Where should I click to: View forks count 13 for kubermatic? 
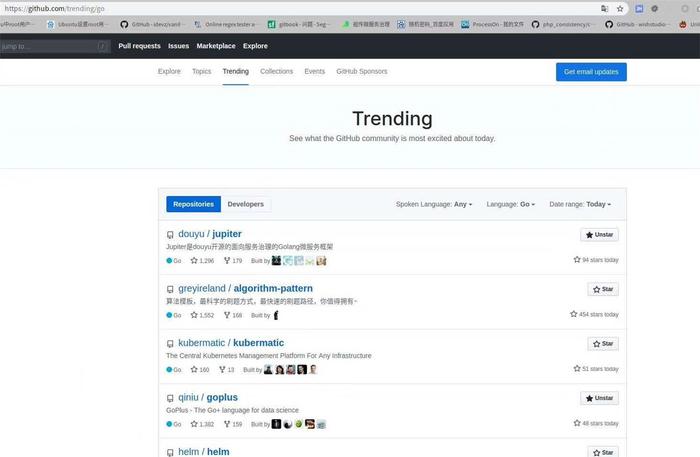click(226, 370)
